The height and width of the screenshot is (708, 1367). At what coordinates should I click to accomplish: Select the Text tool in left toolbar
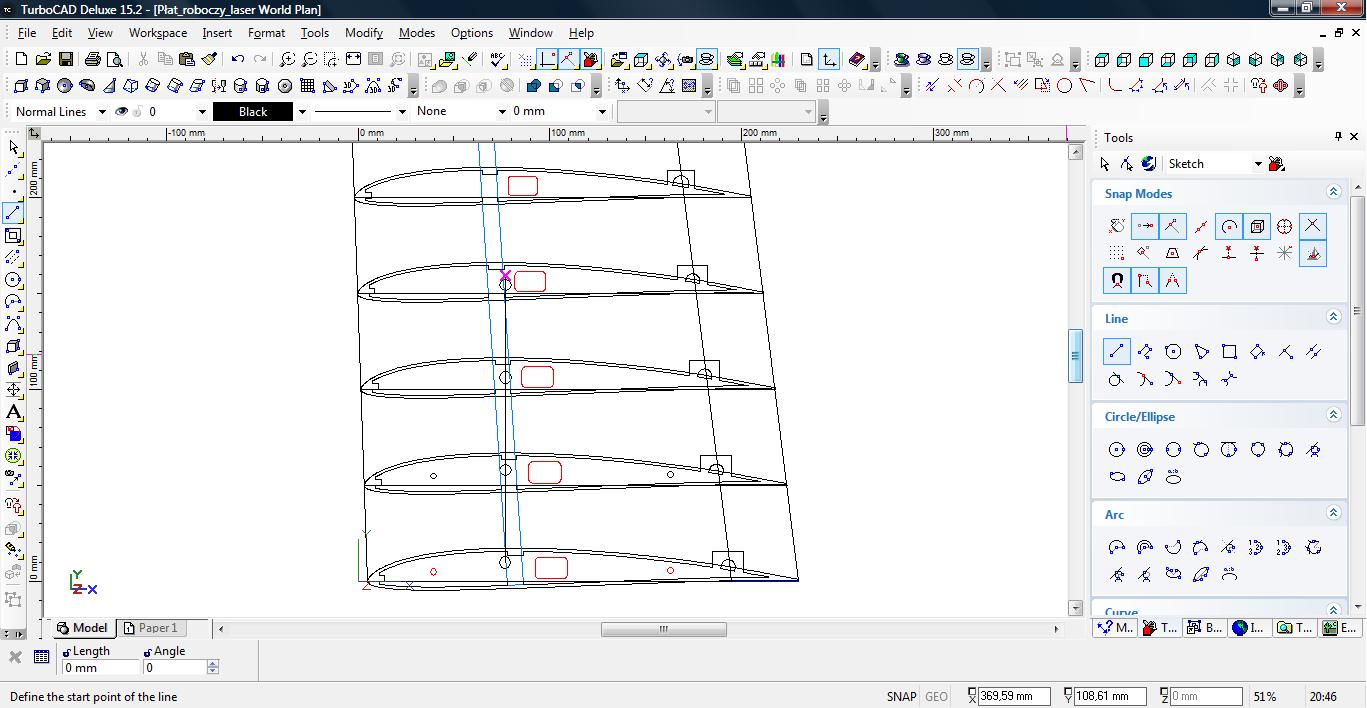tap(14, 412)
